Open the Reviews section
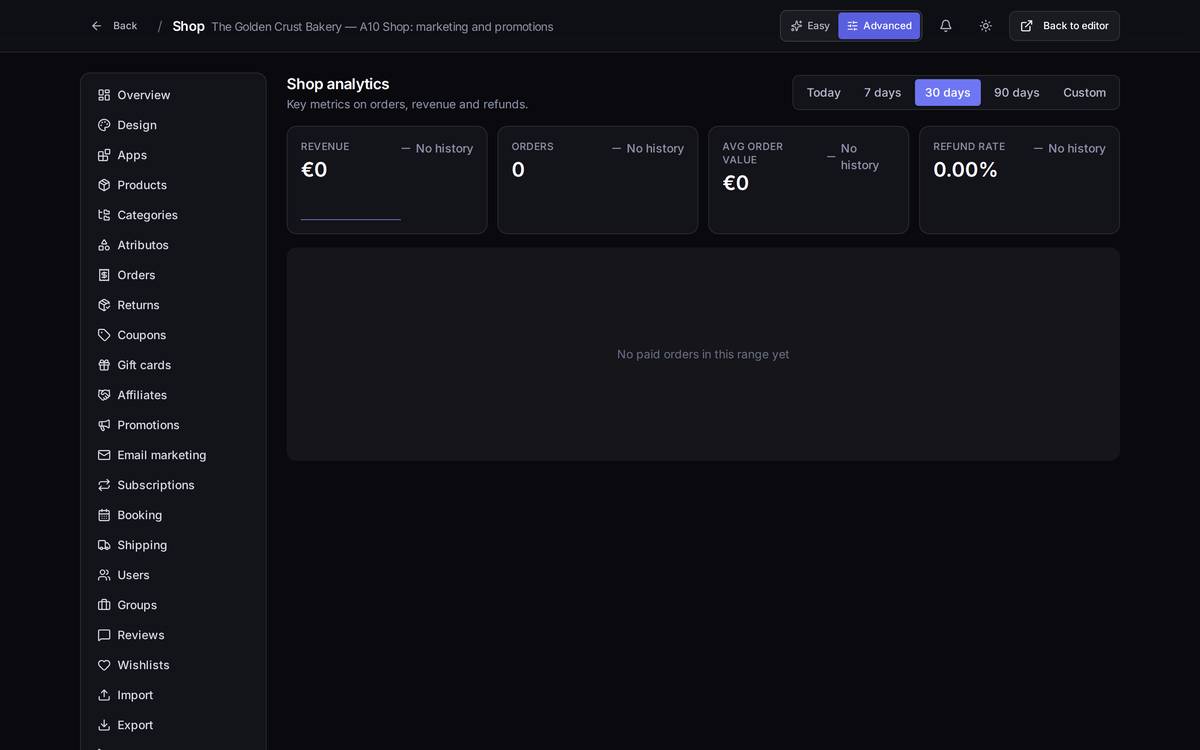This screenshot has height=750, width=1200. click(173, 635)
